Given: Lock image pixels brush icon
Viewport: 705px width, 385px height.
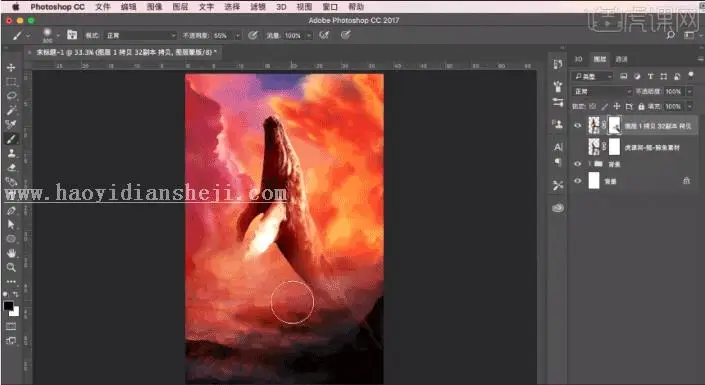Looking at the screenshot, I should tap(605, 107).
